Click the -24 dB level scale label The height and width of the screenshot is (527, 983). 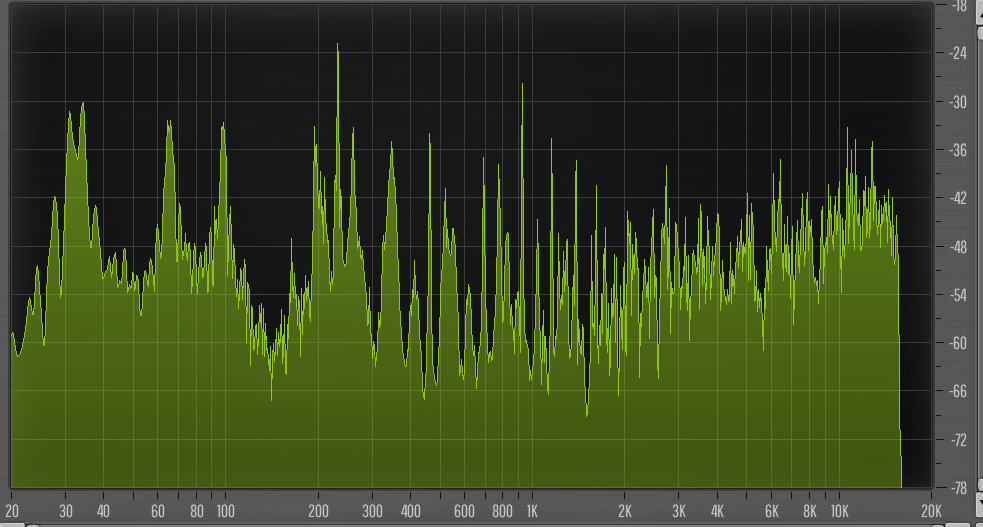point(958,53)
